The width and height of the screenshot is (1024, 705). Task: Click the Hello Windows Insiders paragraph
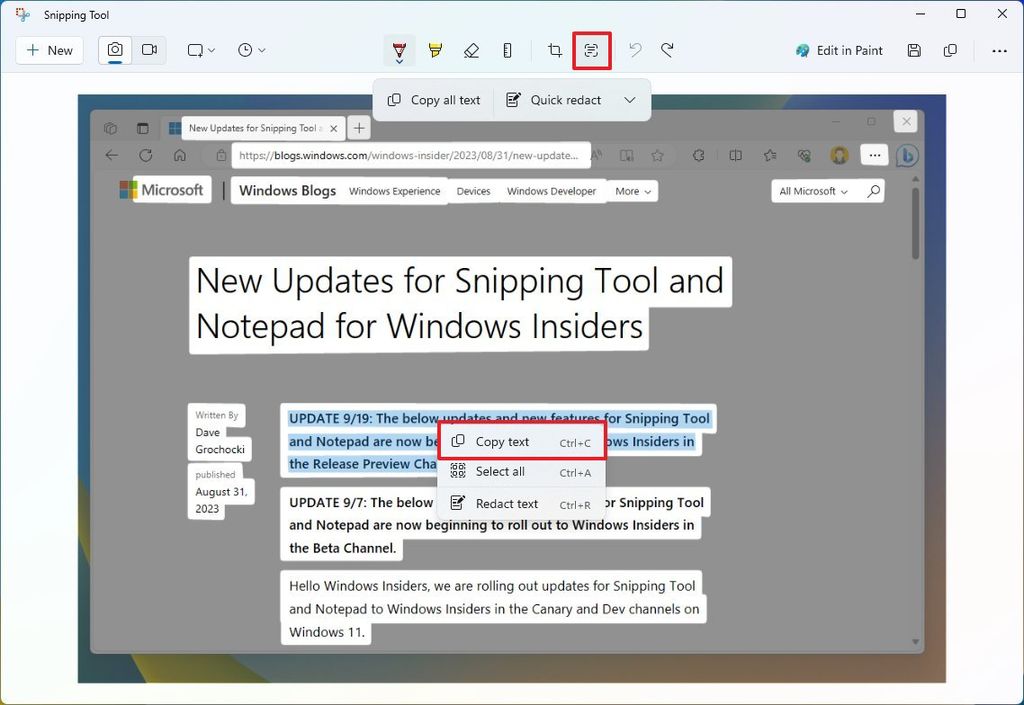493,608
